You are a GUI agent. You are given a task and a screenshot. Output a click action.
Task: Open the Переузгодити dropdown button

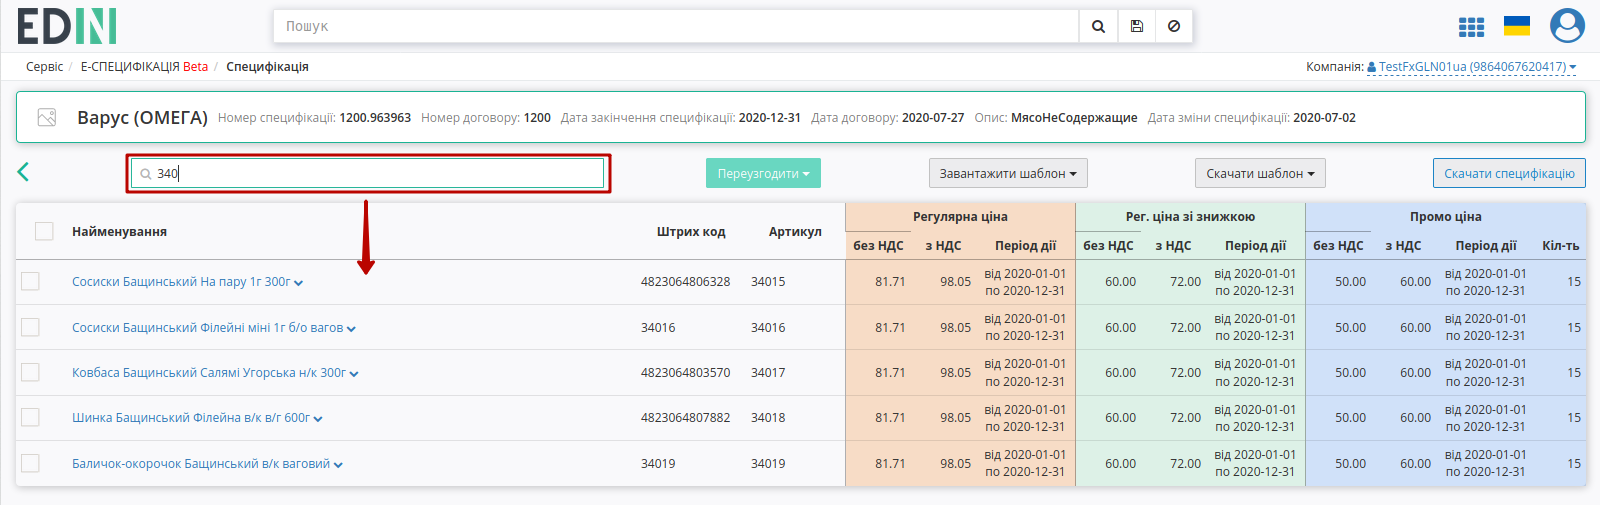[763, 173]
